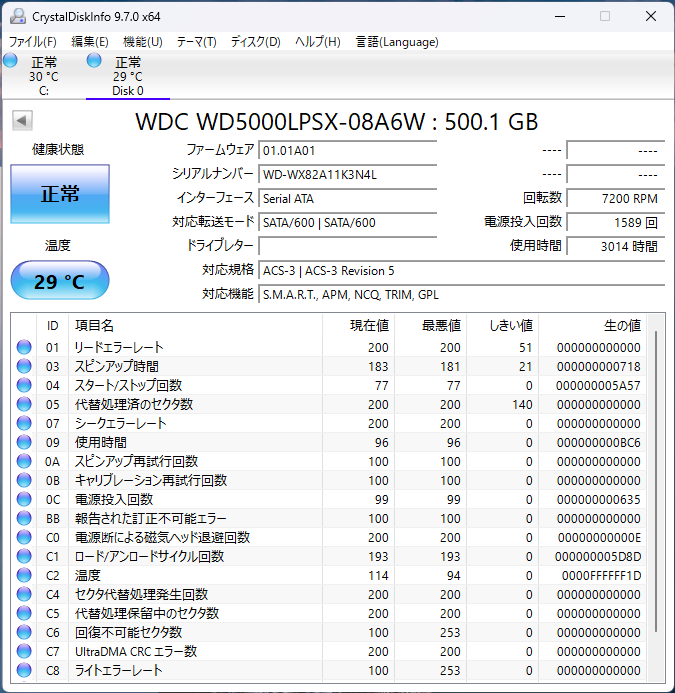The image size is (675, 693).
Task: Click the blue status orb for Disk 0
Action: (94, 61)
